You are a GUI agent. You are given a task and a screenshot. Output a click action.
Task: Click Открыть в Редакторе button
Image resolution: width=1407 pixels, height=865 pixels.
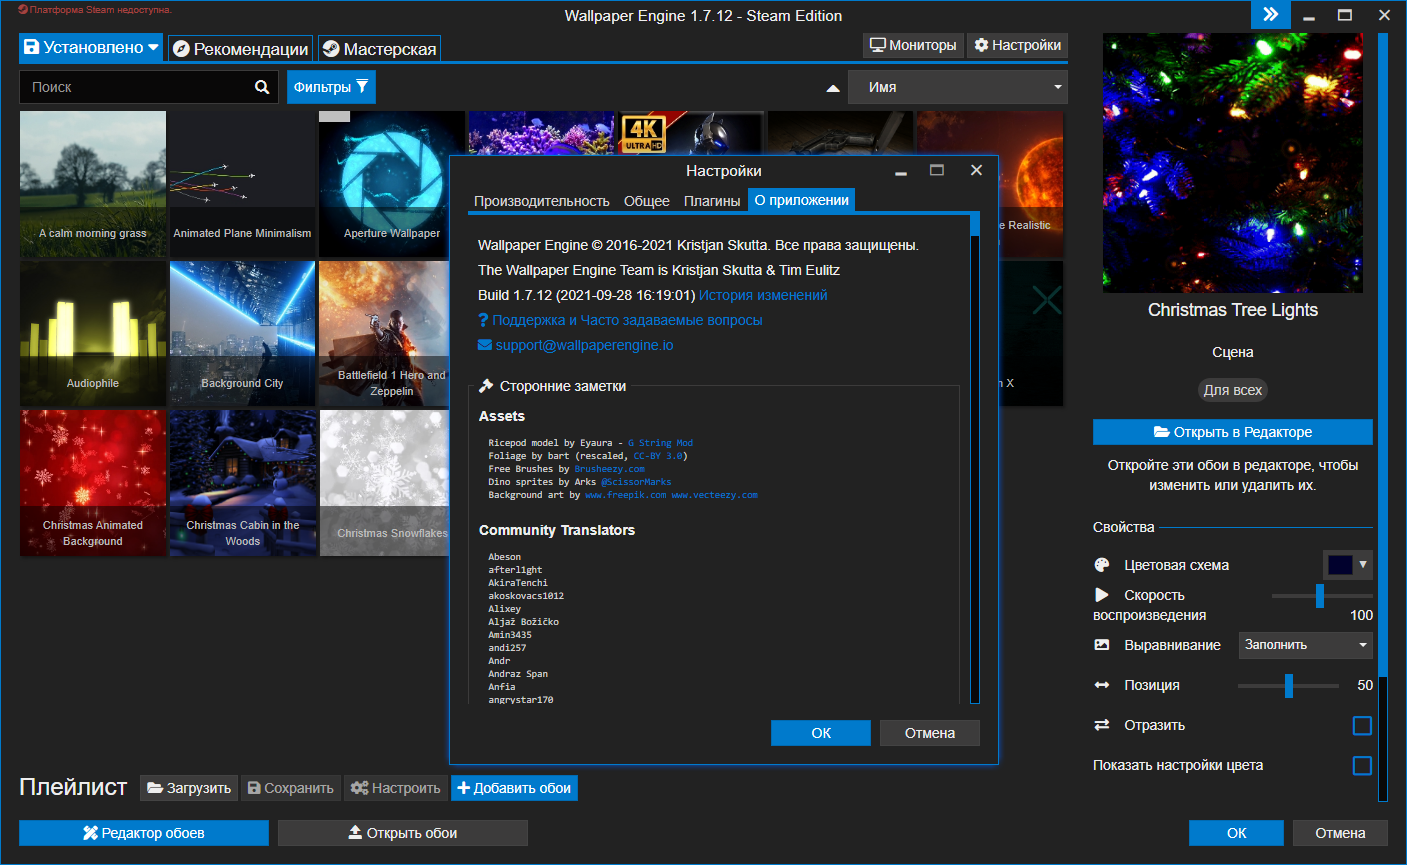click(x=1233, y=432)
